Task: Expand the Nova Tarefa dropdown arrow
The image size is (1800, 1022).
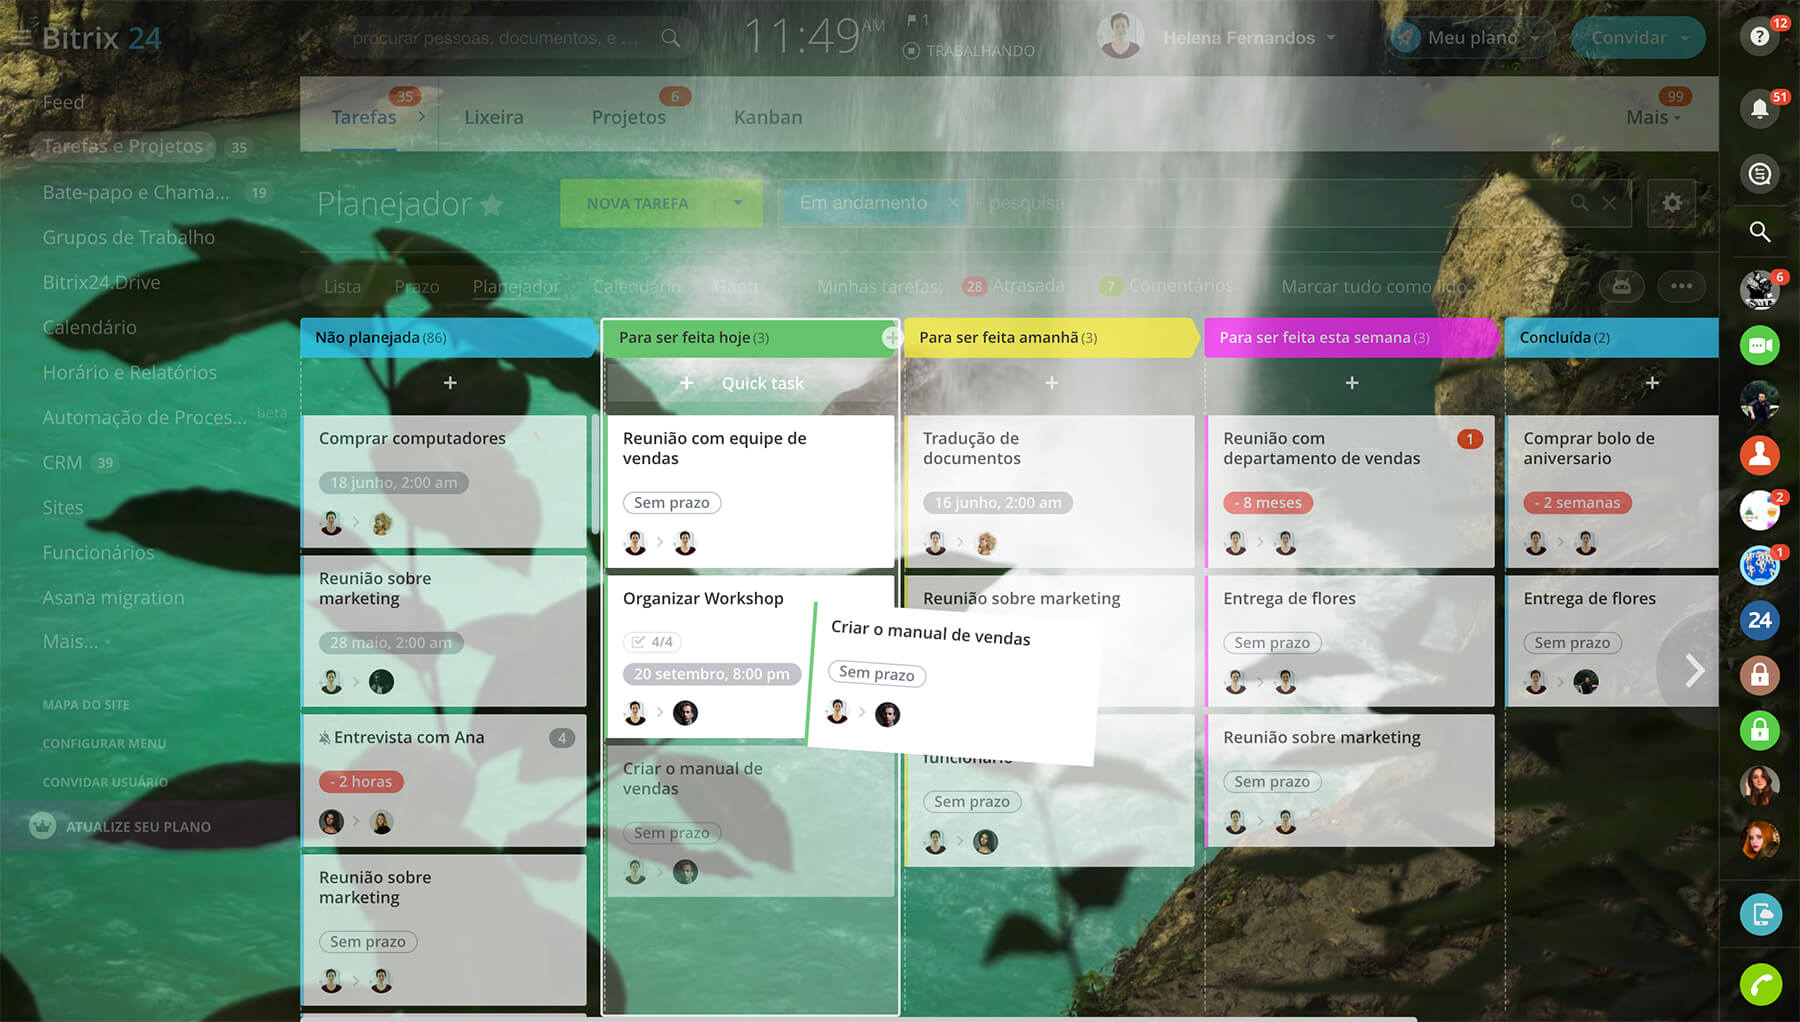Action: (738, 203)
